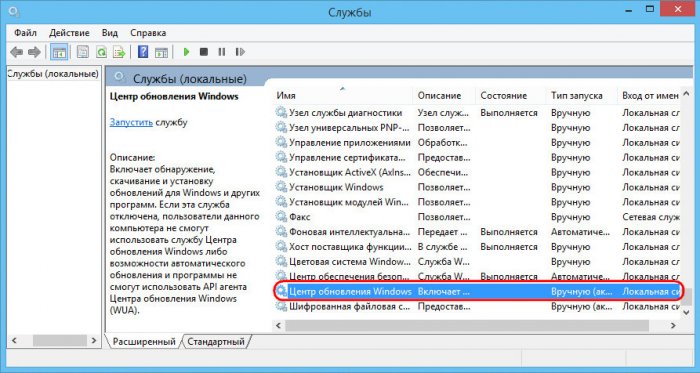Click the Back arrow toolbar icon
Image resolution: width=700 pixels, height=373 pixels.
(x=17, y=52)
